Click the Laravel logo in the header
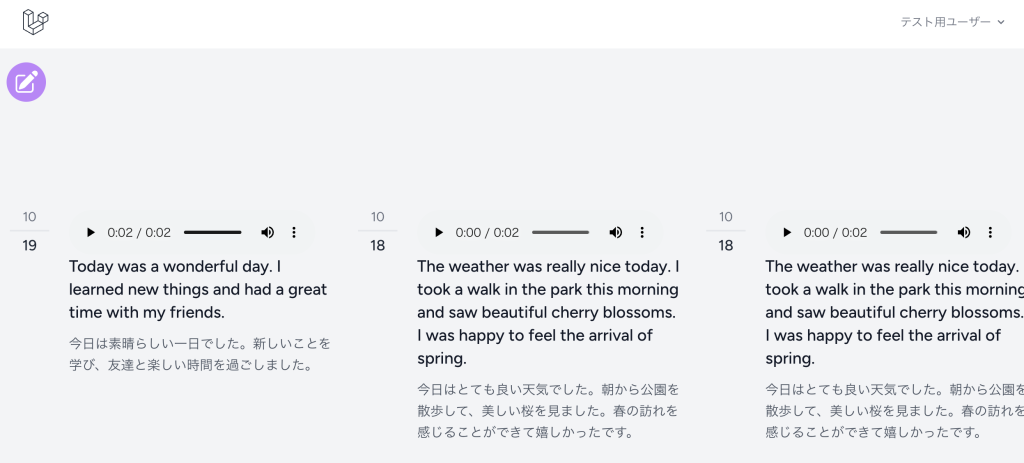 36,22
